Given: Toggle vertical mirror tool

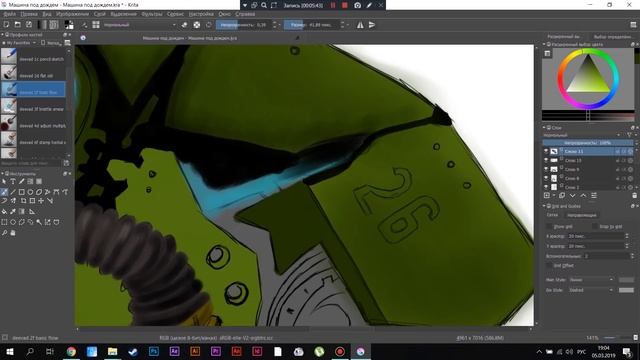Looking at the screenshot, I should pos(372,25).
